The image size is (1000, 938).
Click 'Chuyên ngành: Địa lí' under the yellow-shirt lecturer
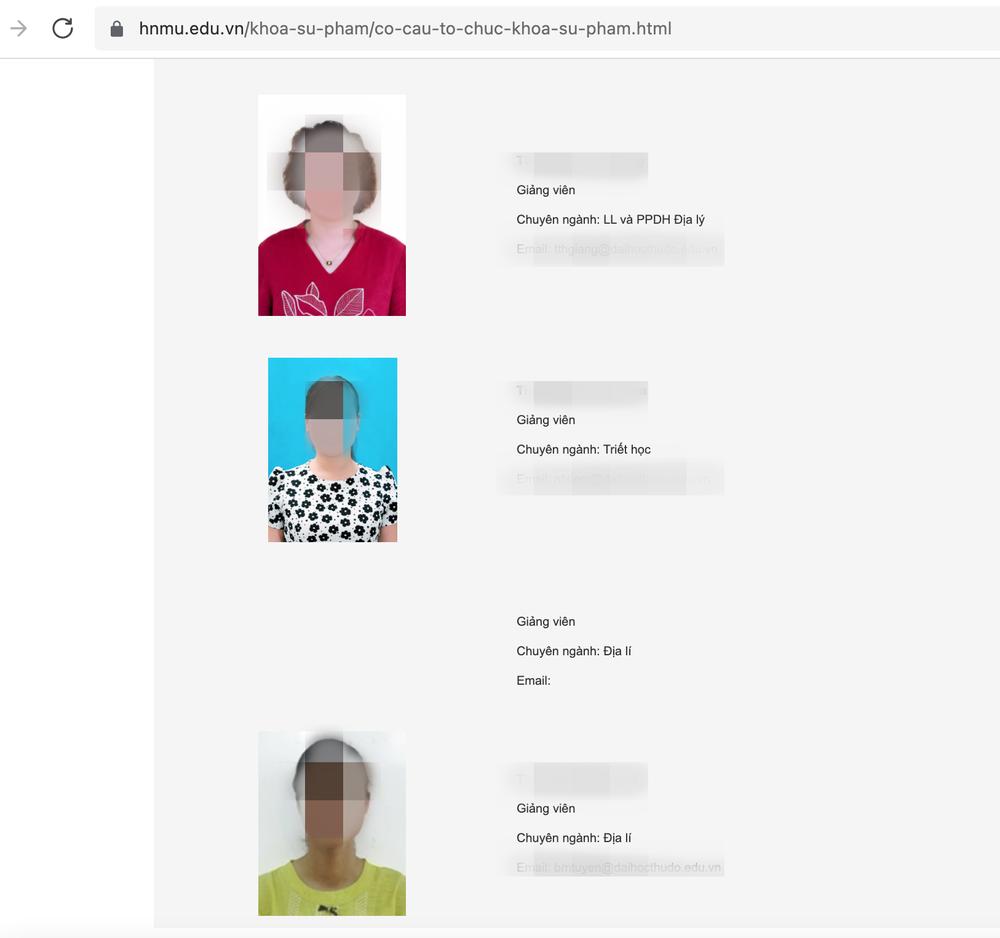point(574,837)
